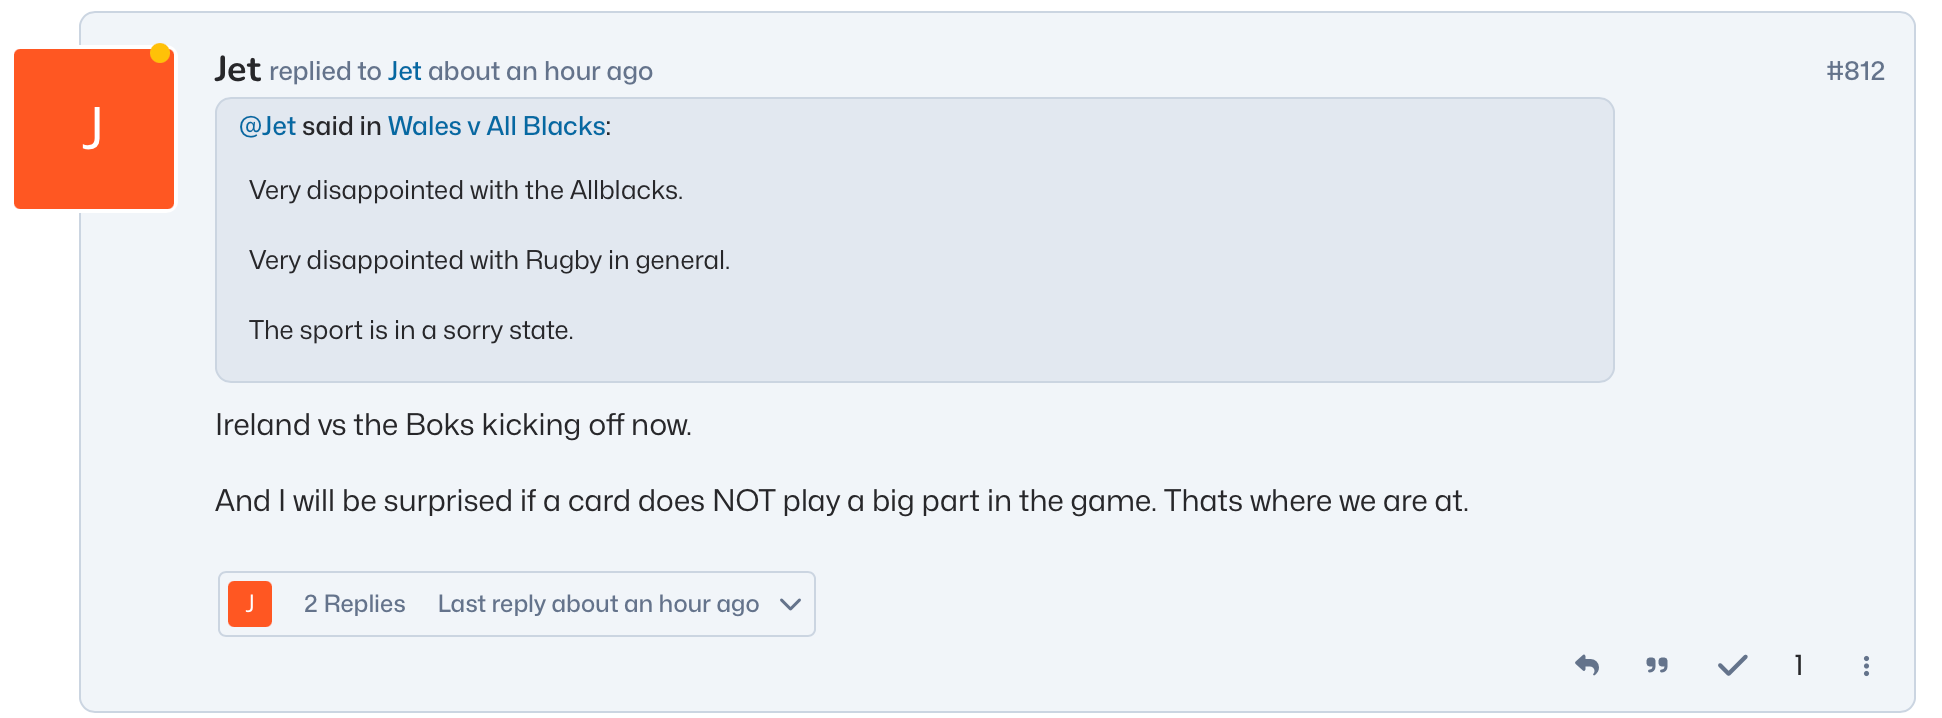The image size is (1942, 718).
Task: Click the @Jet mention in the quote
Action: coord(266,126)
